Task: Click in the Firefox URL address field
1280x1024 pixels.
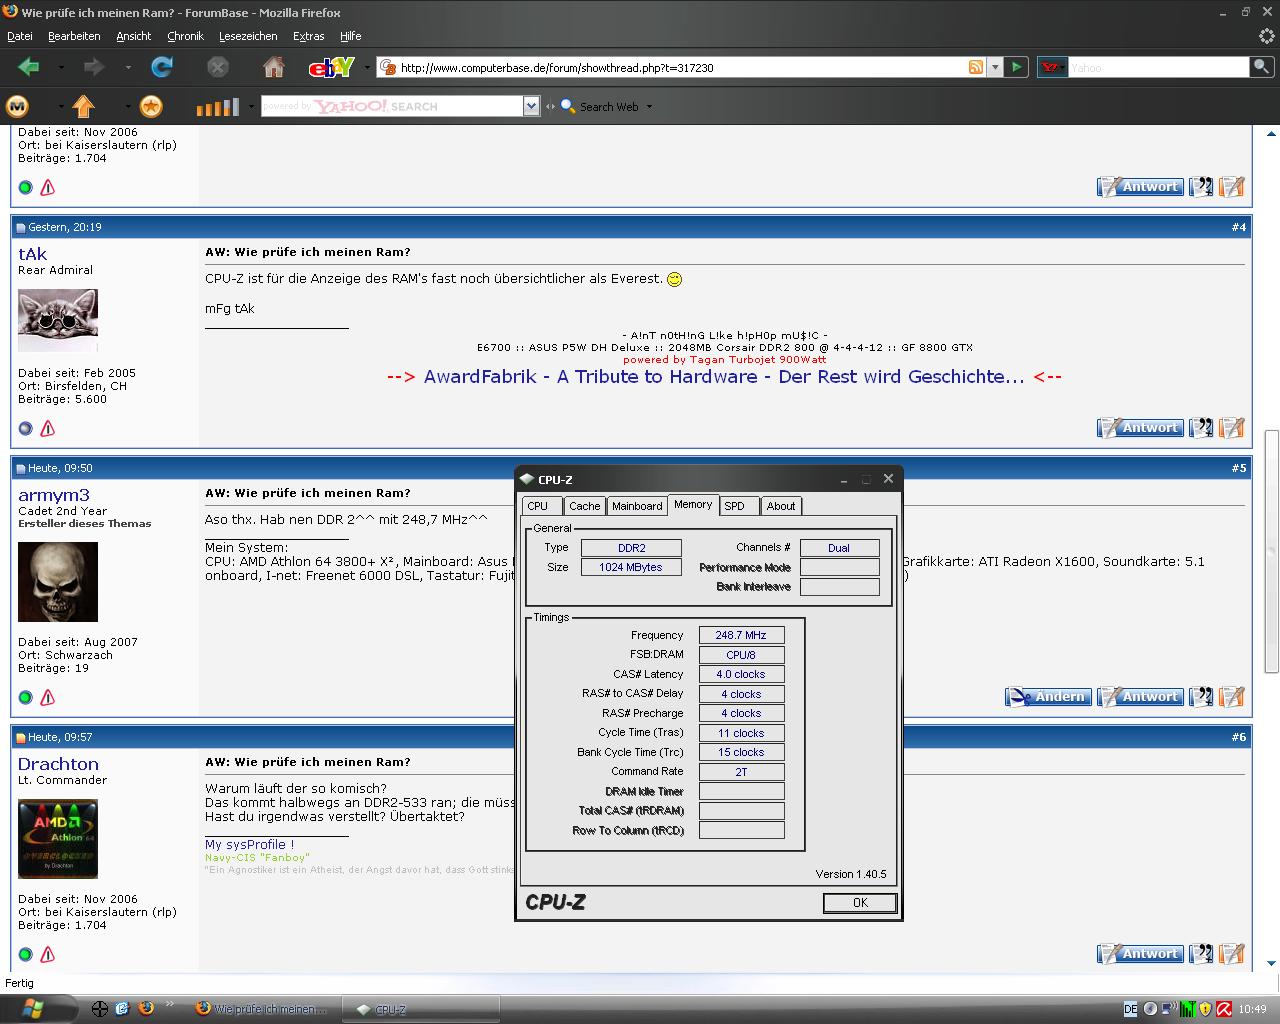Action: click(680, 67)
